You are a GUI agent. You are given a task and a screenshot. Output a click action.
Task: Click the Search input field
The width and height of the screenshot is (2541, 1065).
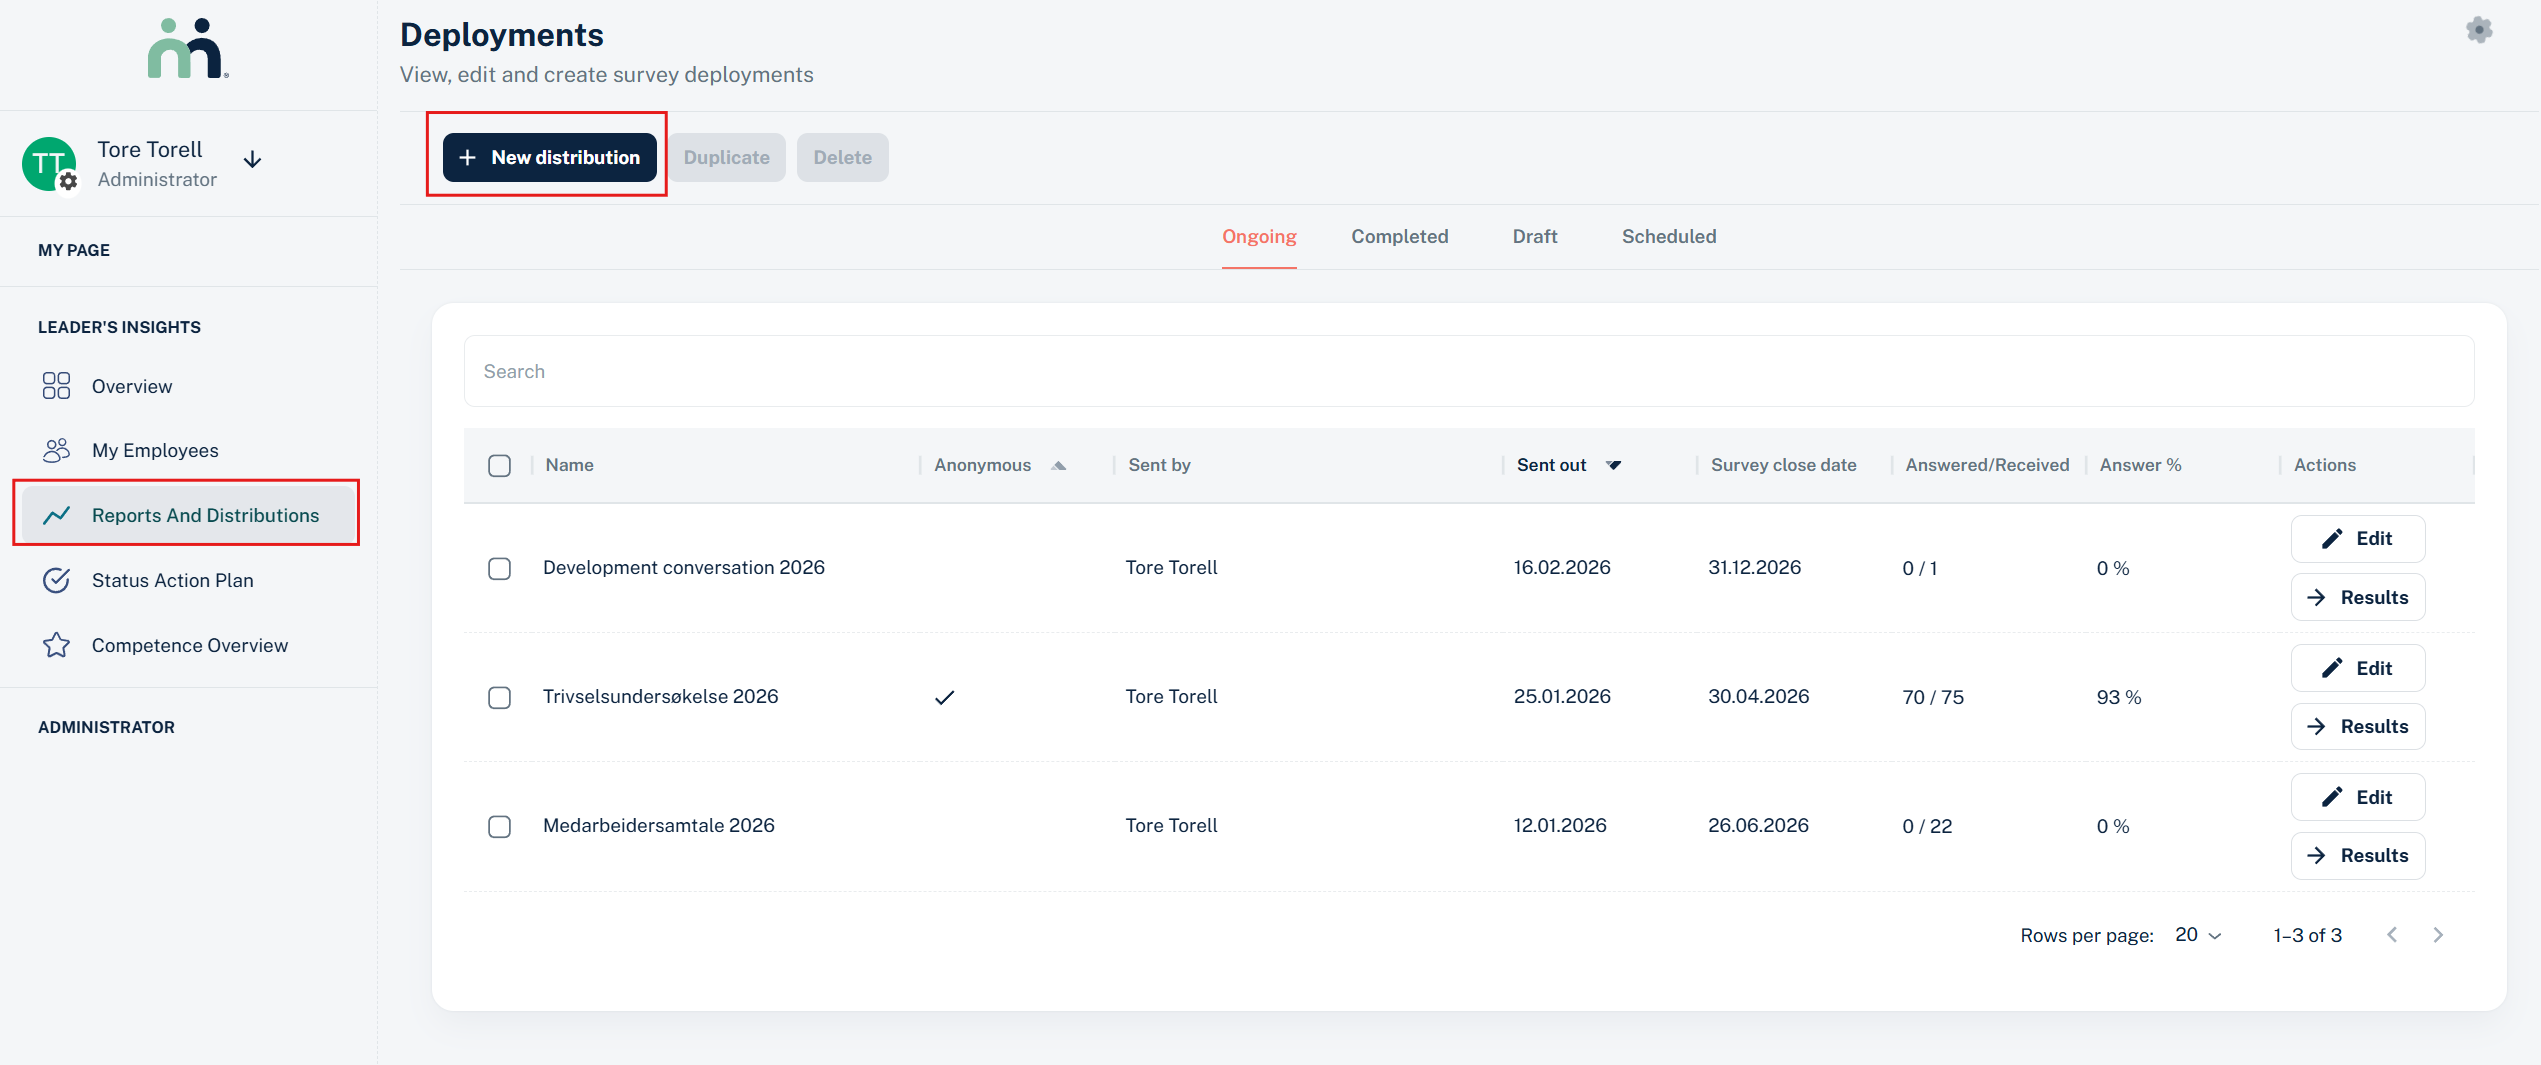pos(1468,371)
